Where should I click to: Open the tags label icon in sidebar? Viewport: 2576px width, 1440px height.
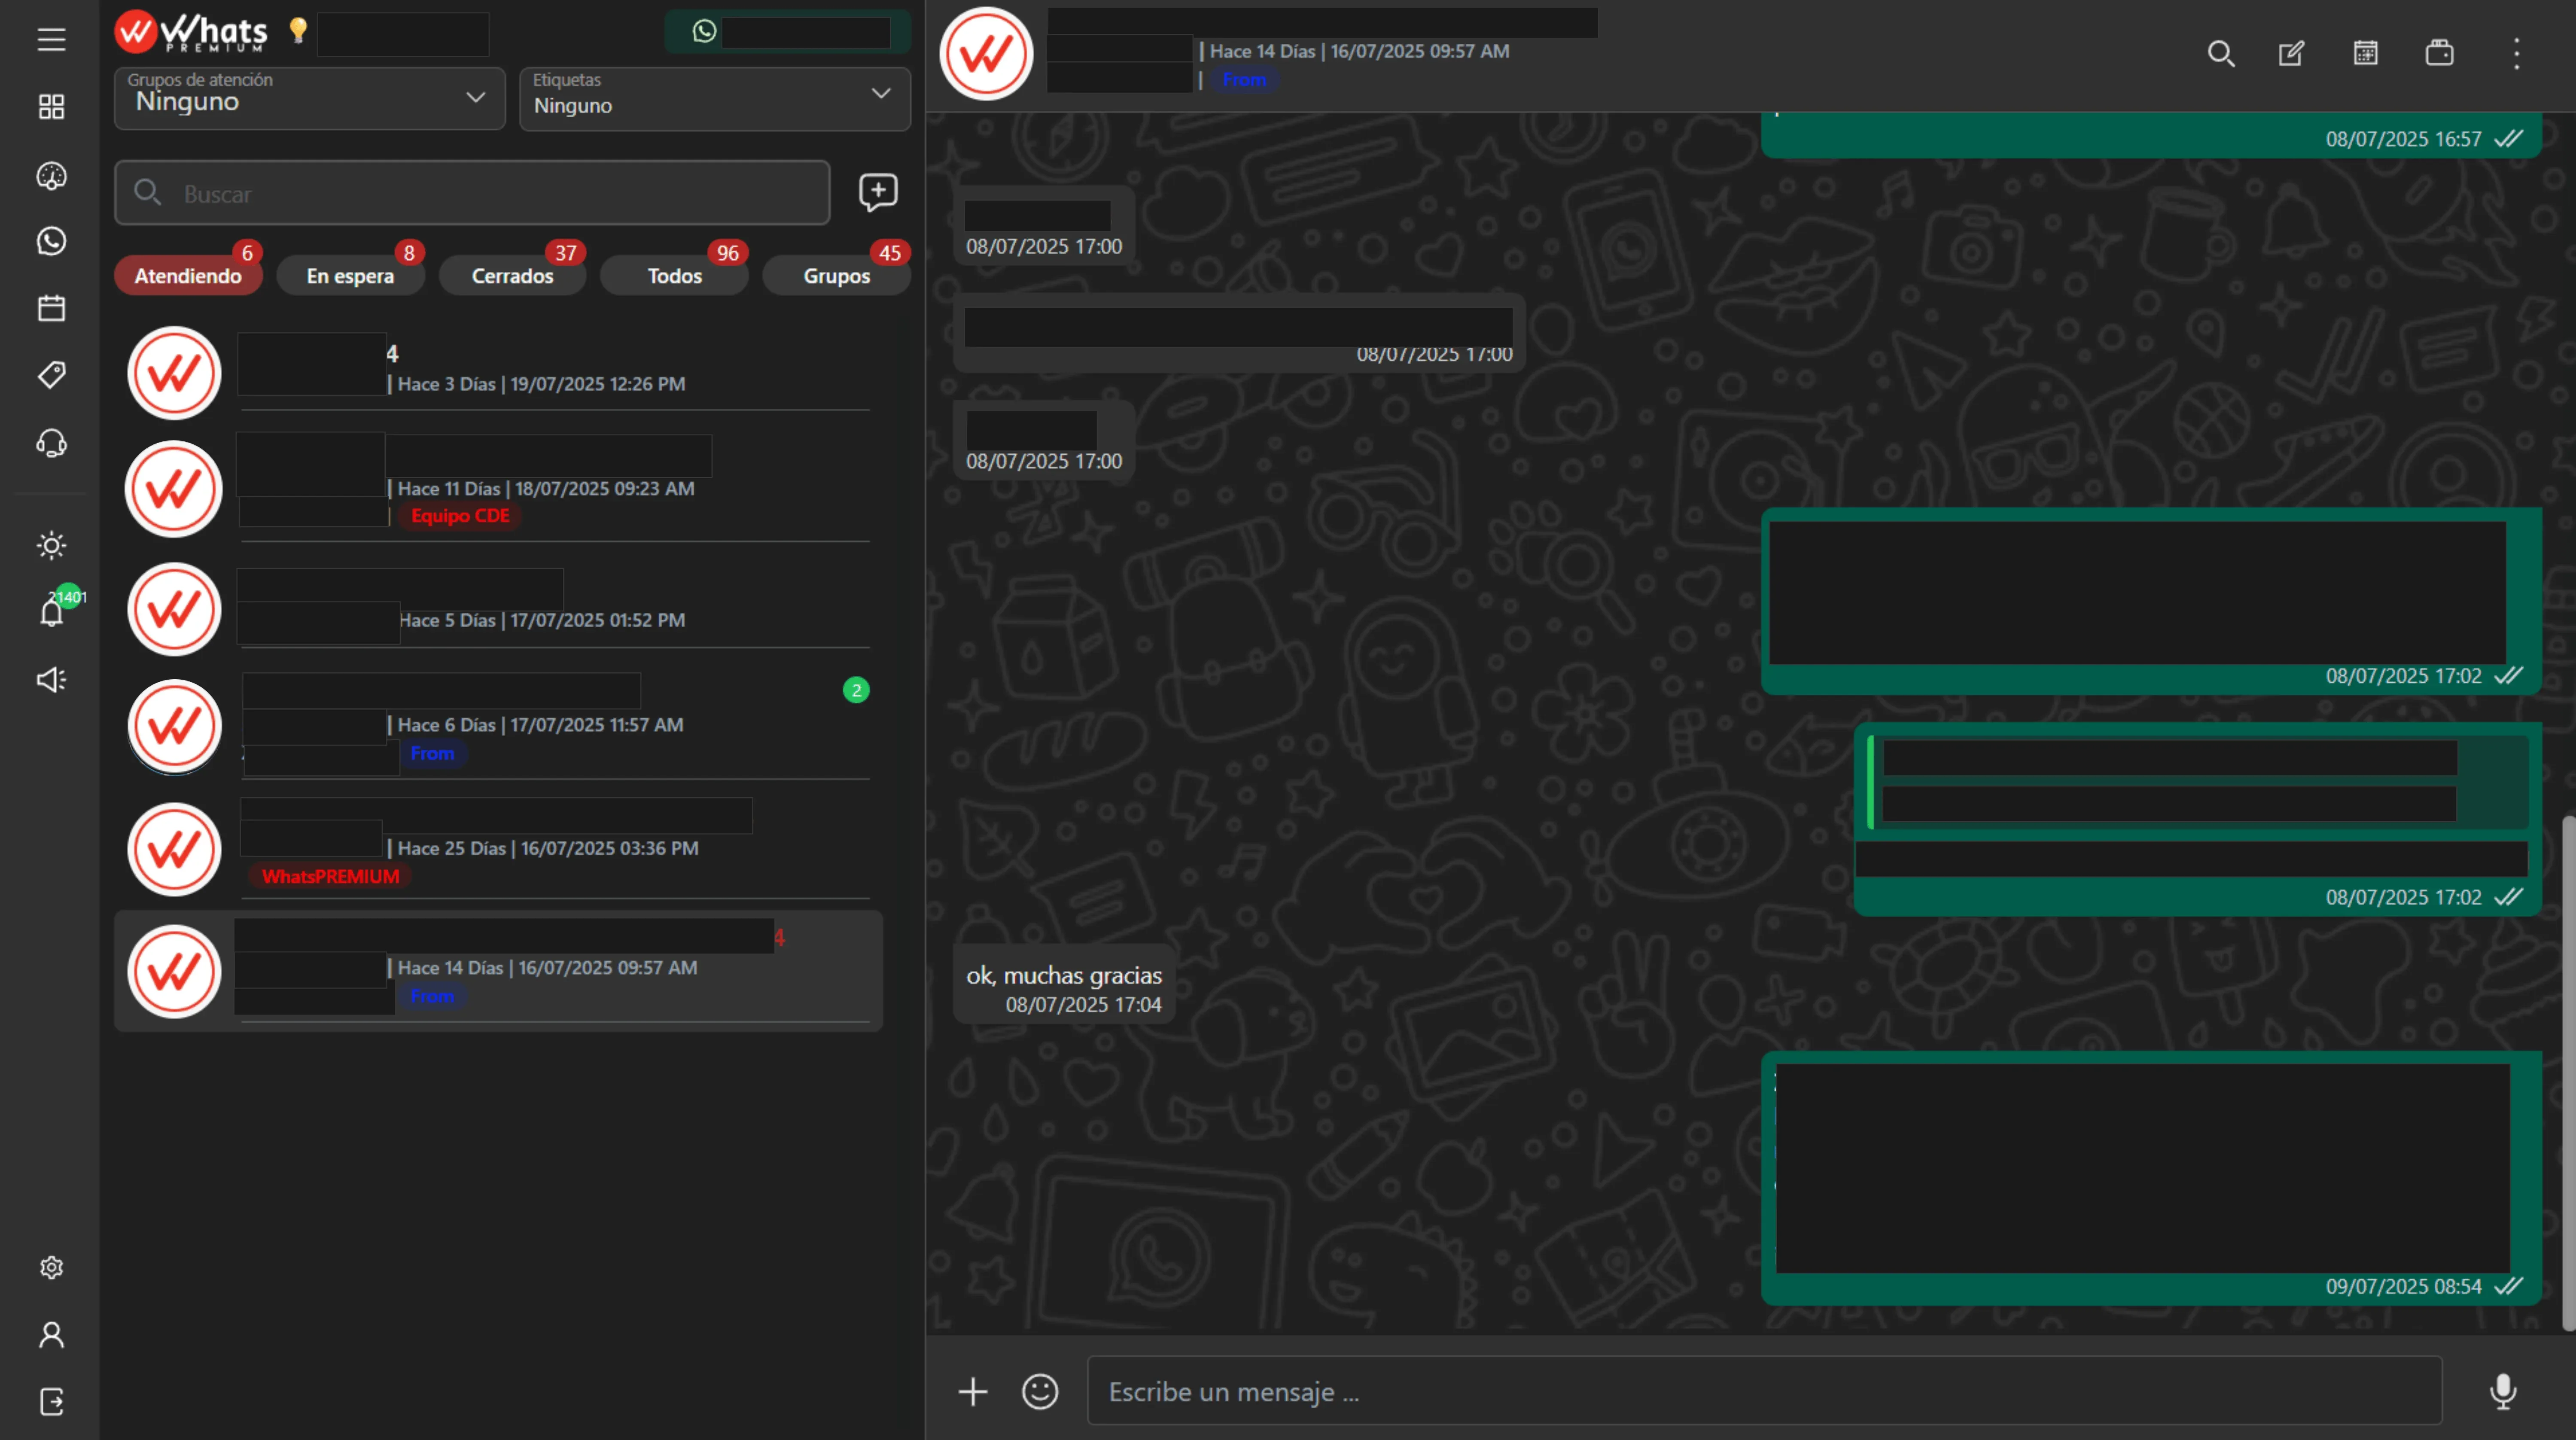coord(51,375)
